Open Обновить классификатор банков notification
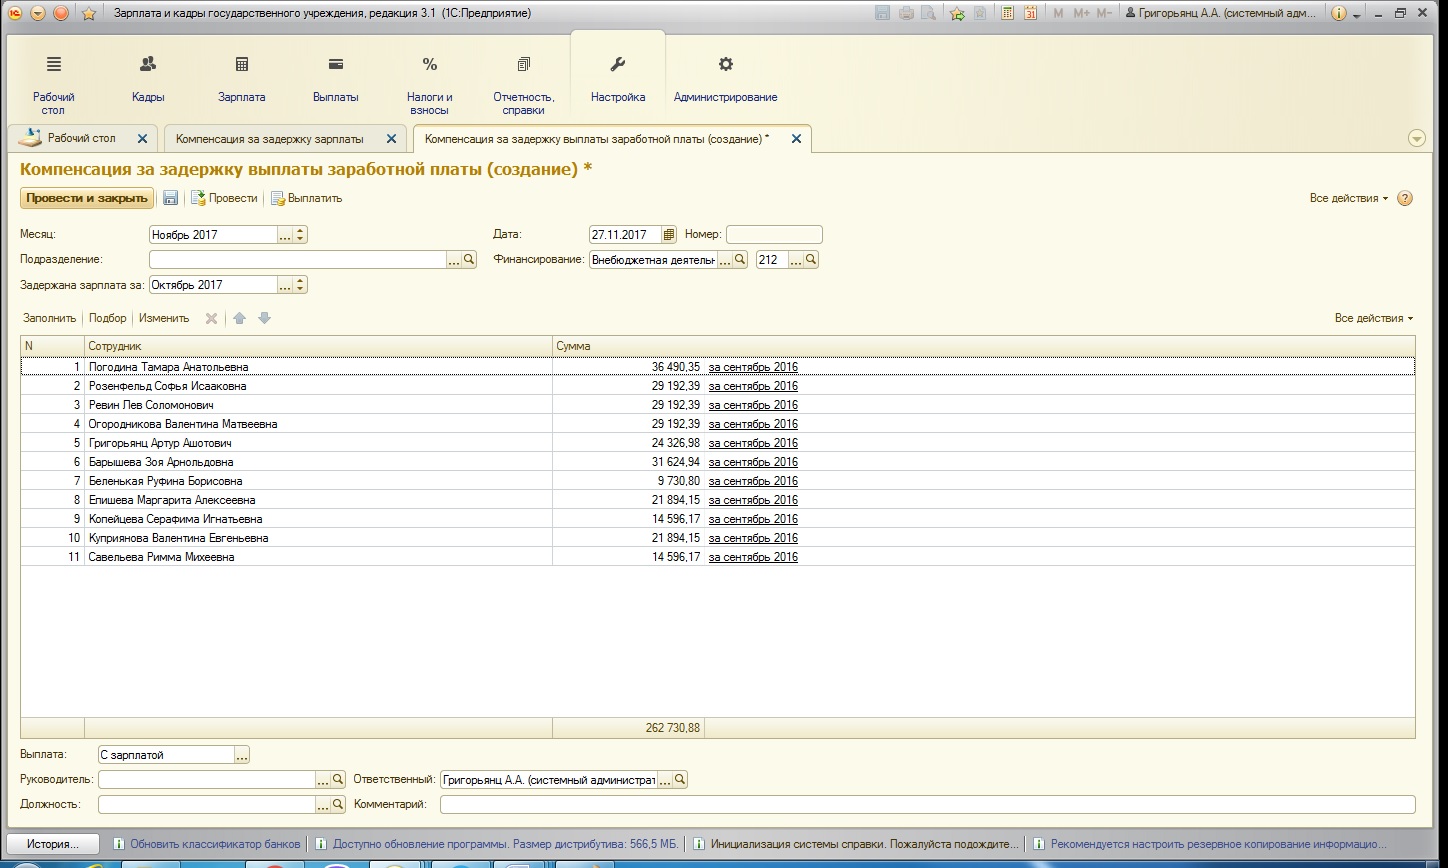 (x=207, y=844)
